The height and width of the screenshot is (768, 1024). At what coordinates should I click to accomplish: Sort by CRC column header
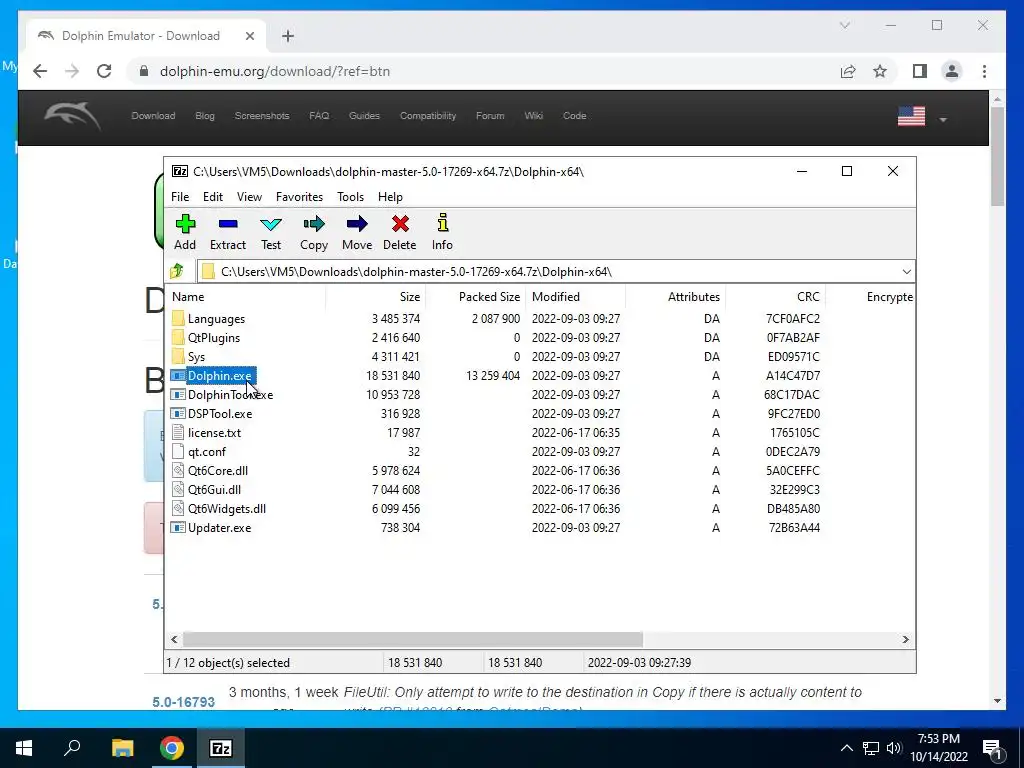(776, 296)
